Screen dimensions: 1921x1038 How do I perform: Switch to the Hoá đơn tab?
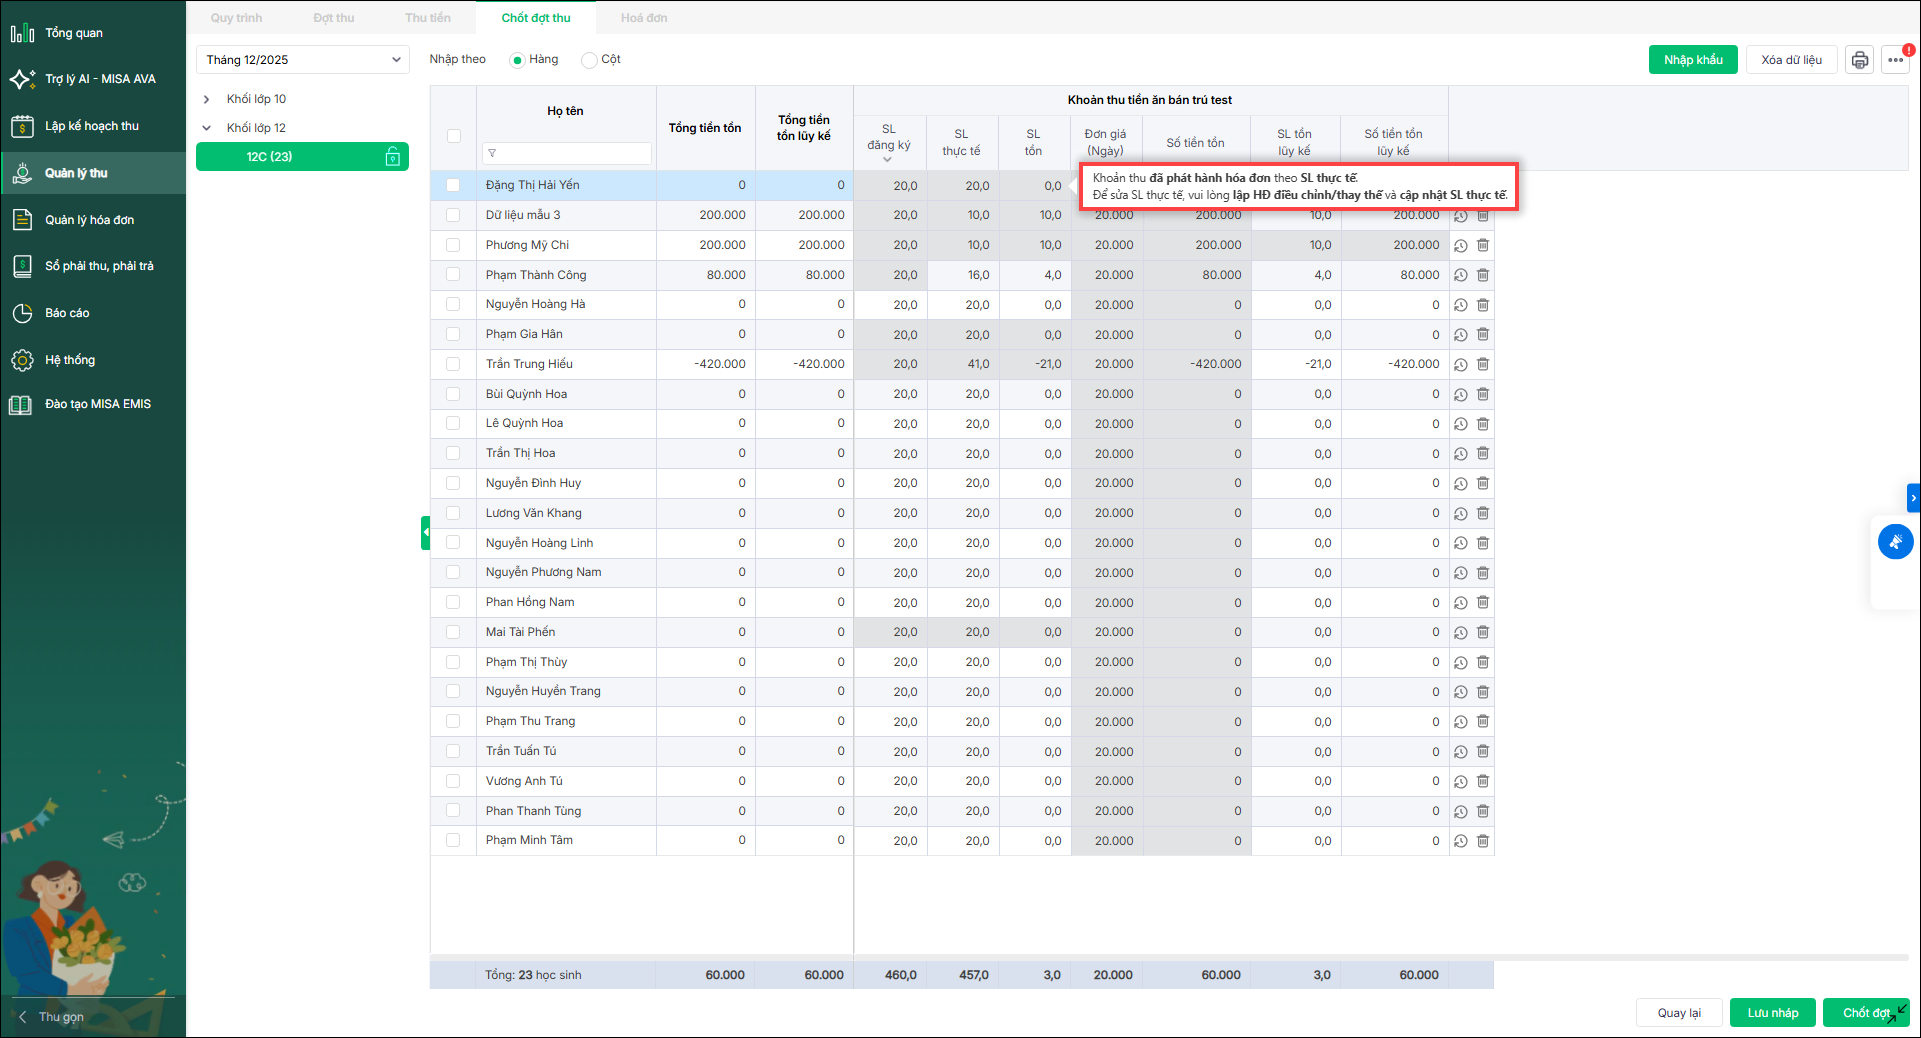pos(643,18)
